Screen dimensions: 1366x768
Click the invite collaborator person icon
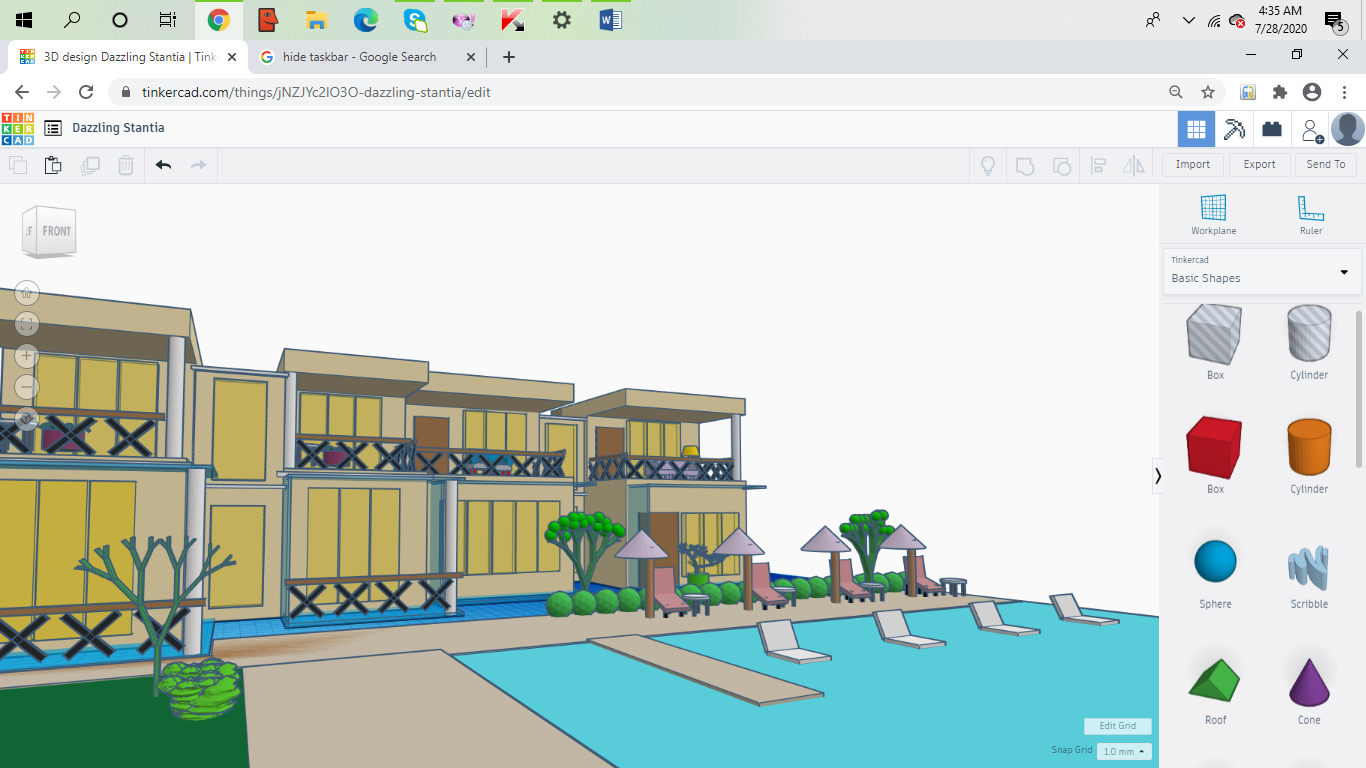(1310, 129)
